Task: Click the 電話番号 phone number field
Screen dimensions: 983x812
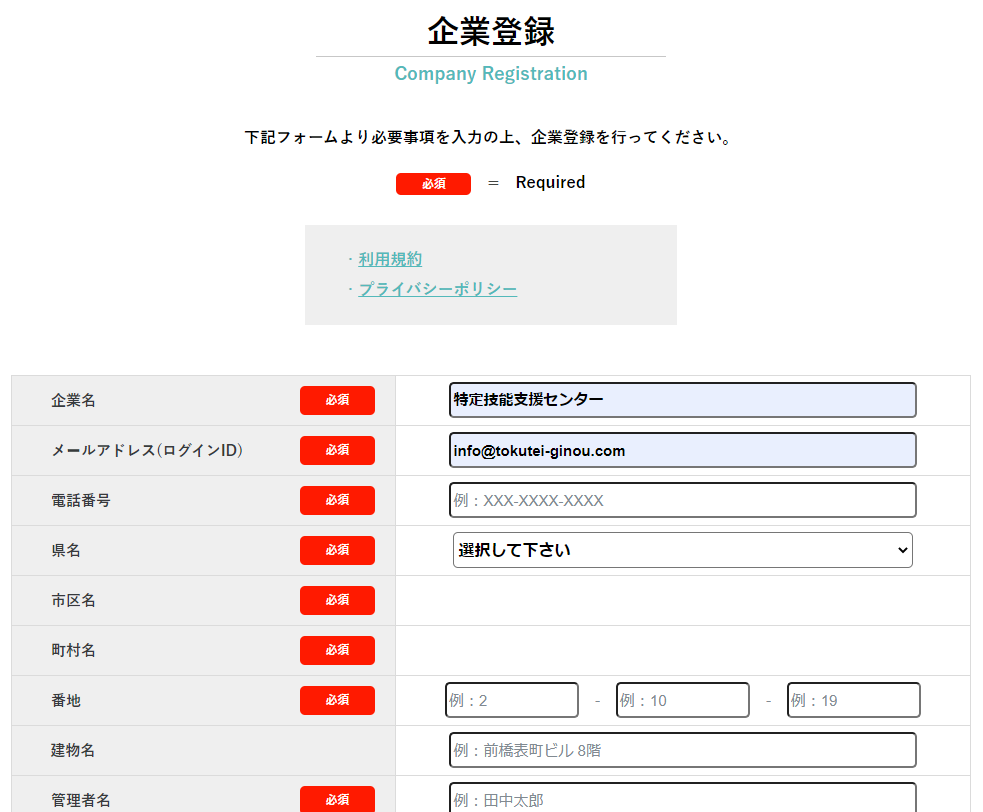Action: 682,500
